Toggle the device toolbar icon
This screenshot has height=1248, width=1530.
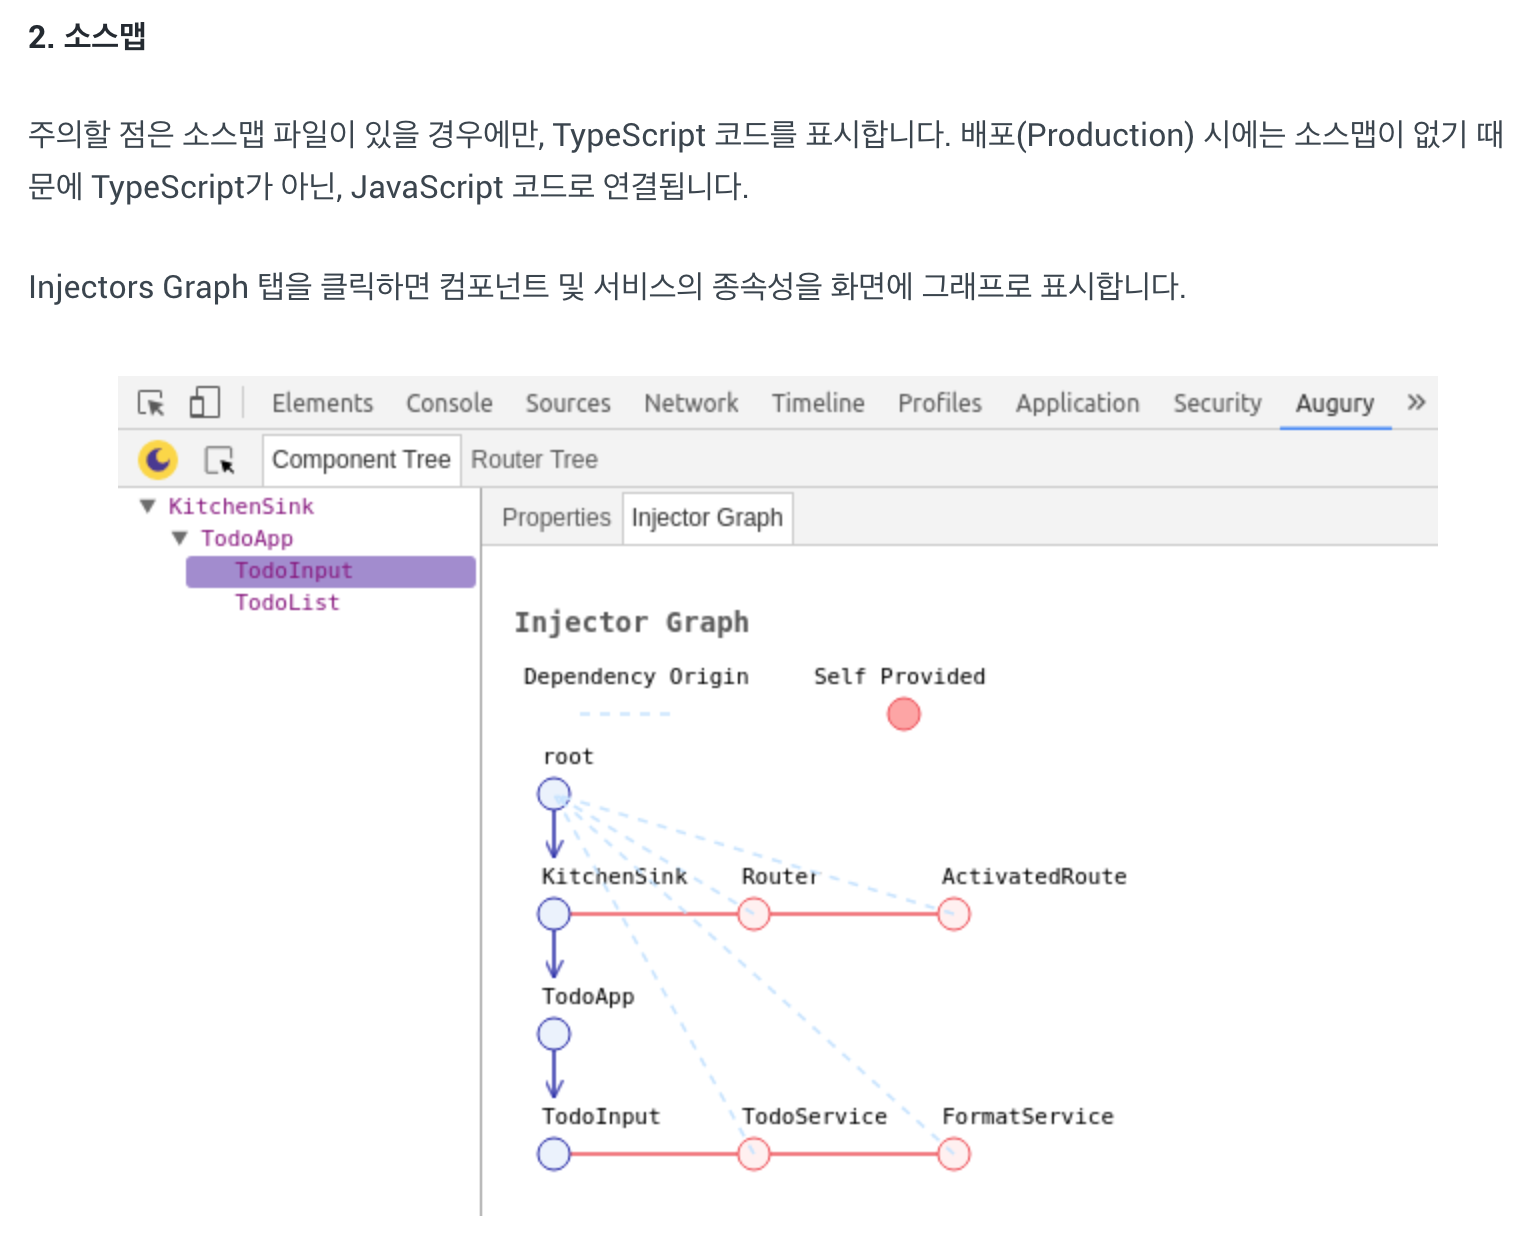pos(204,402)
